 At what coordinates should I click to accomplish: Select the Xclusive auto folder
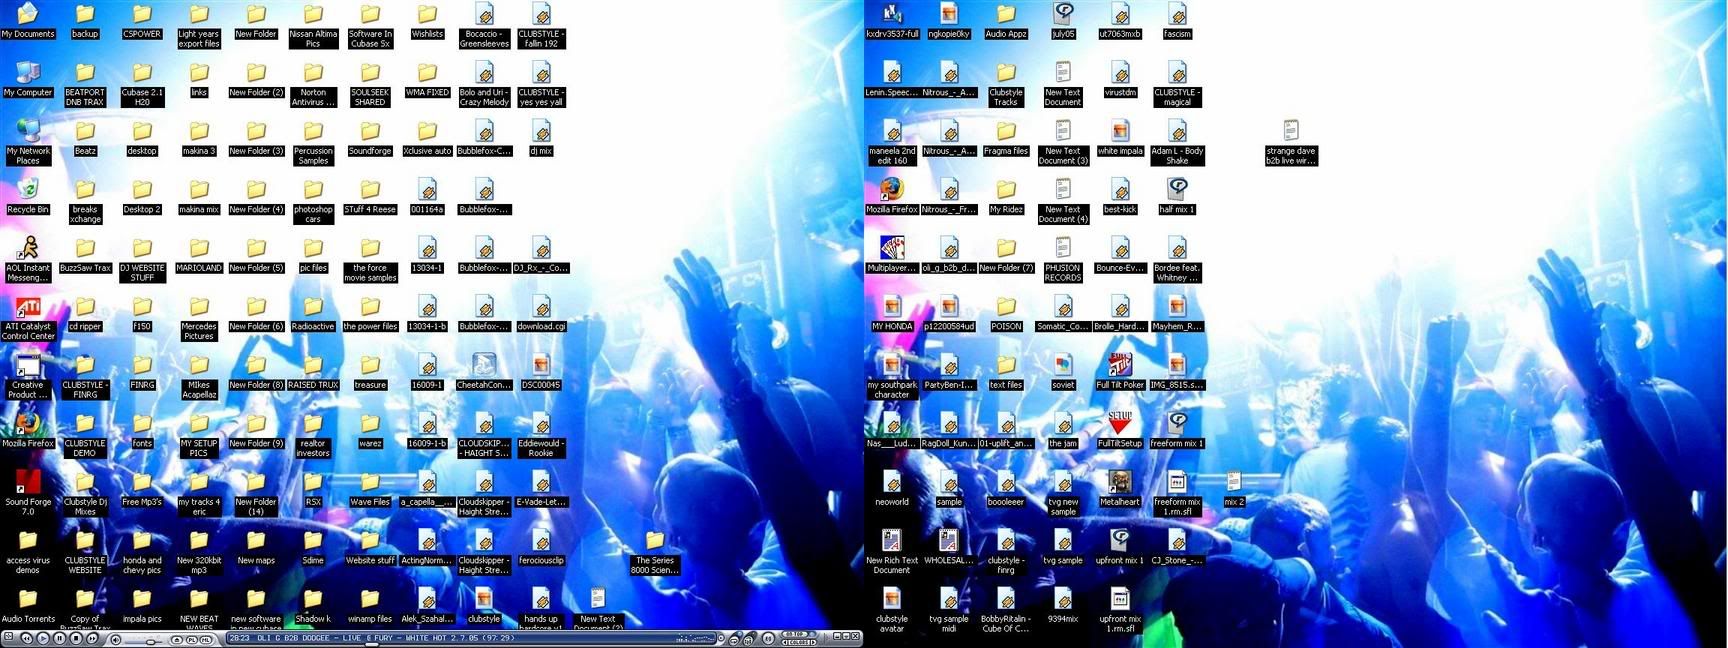coord(427,138)
